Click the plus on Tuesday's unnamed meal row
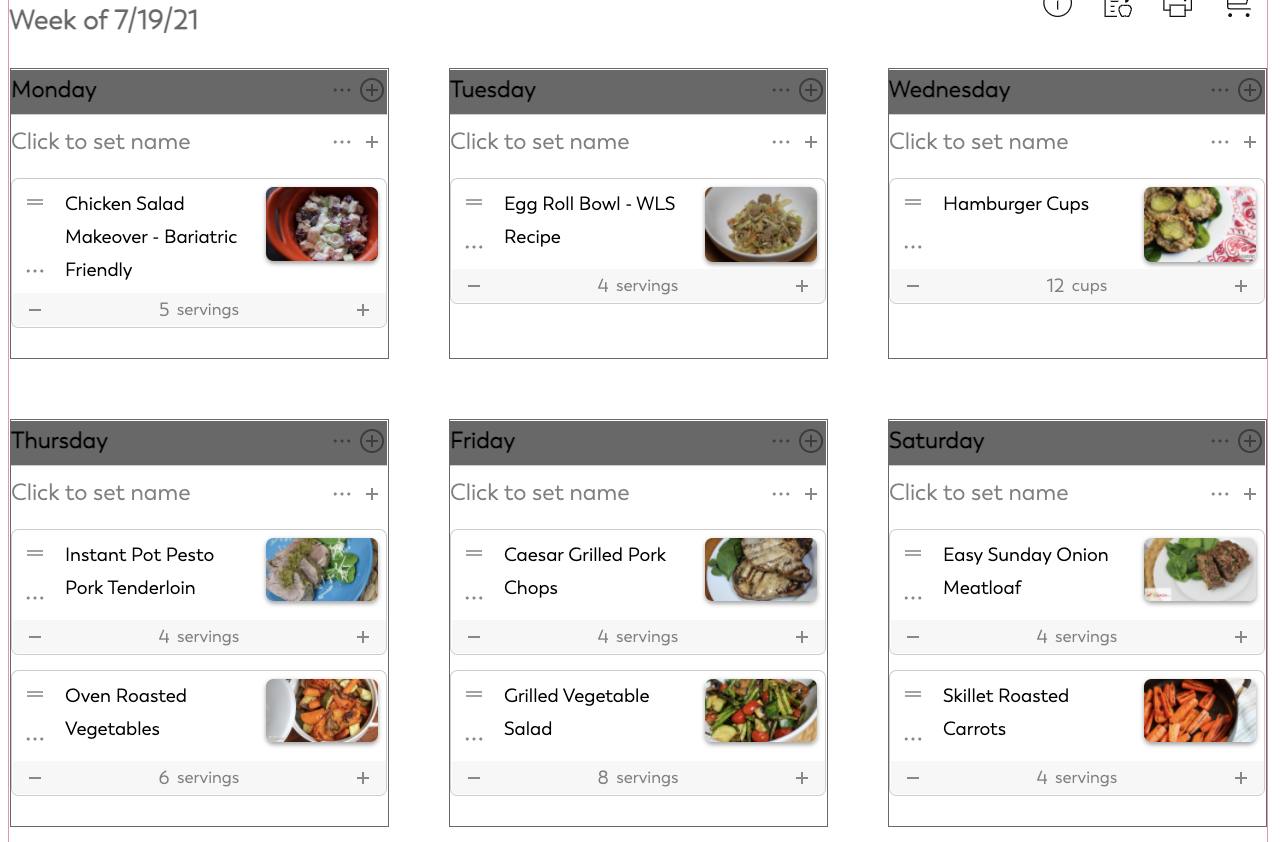Viewport: 1280px width, 842px height. [x=810, y=141]
